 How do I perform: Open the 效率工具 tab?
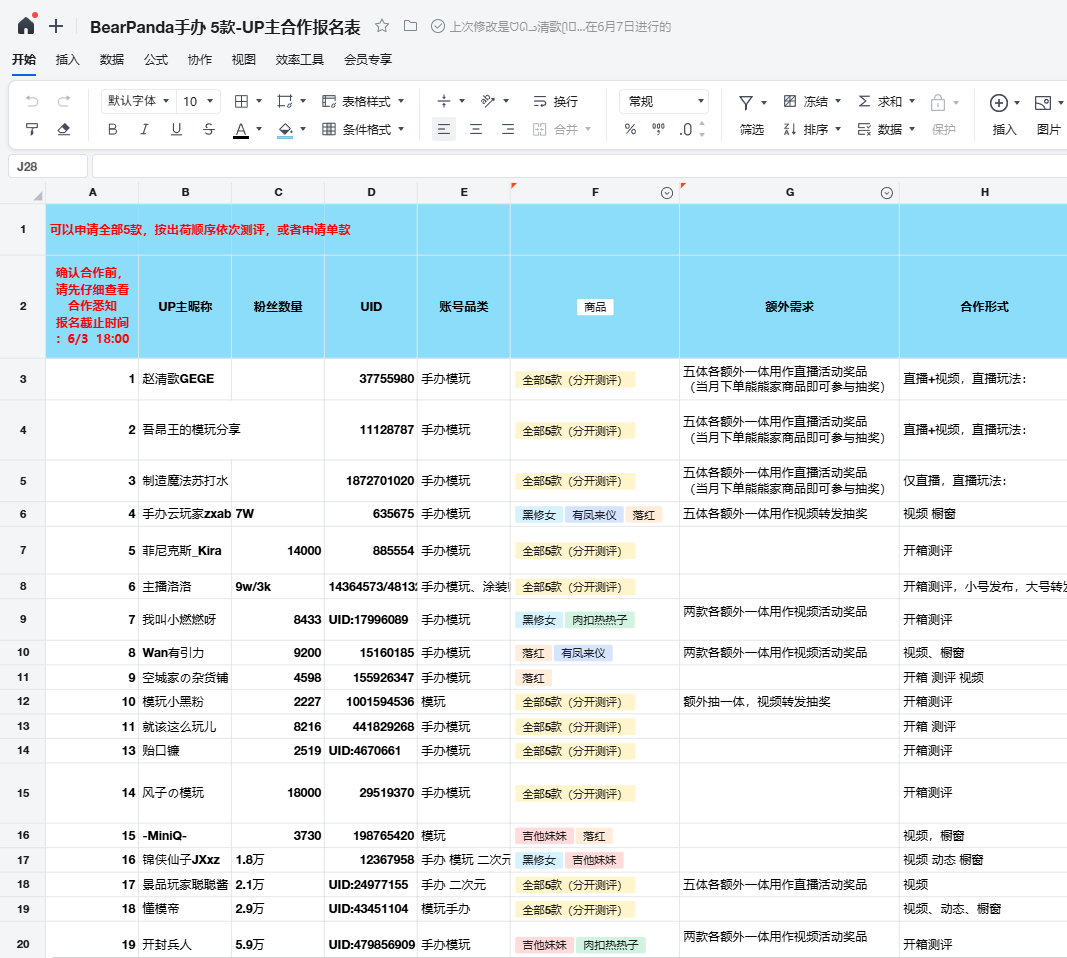click(299, 60)
